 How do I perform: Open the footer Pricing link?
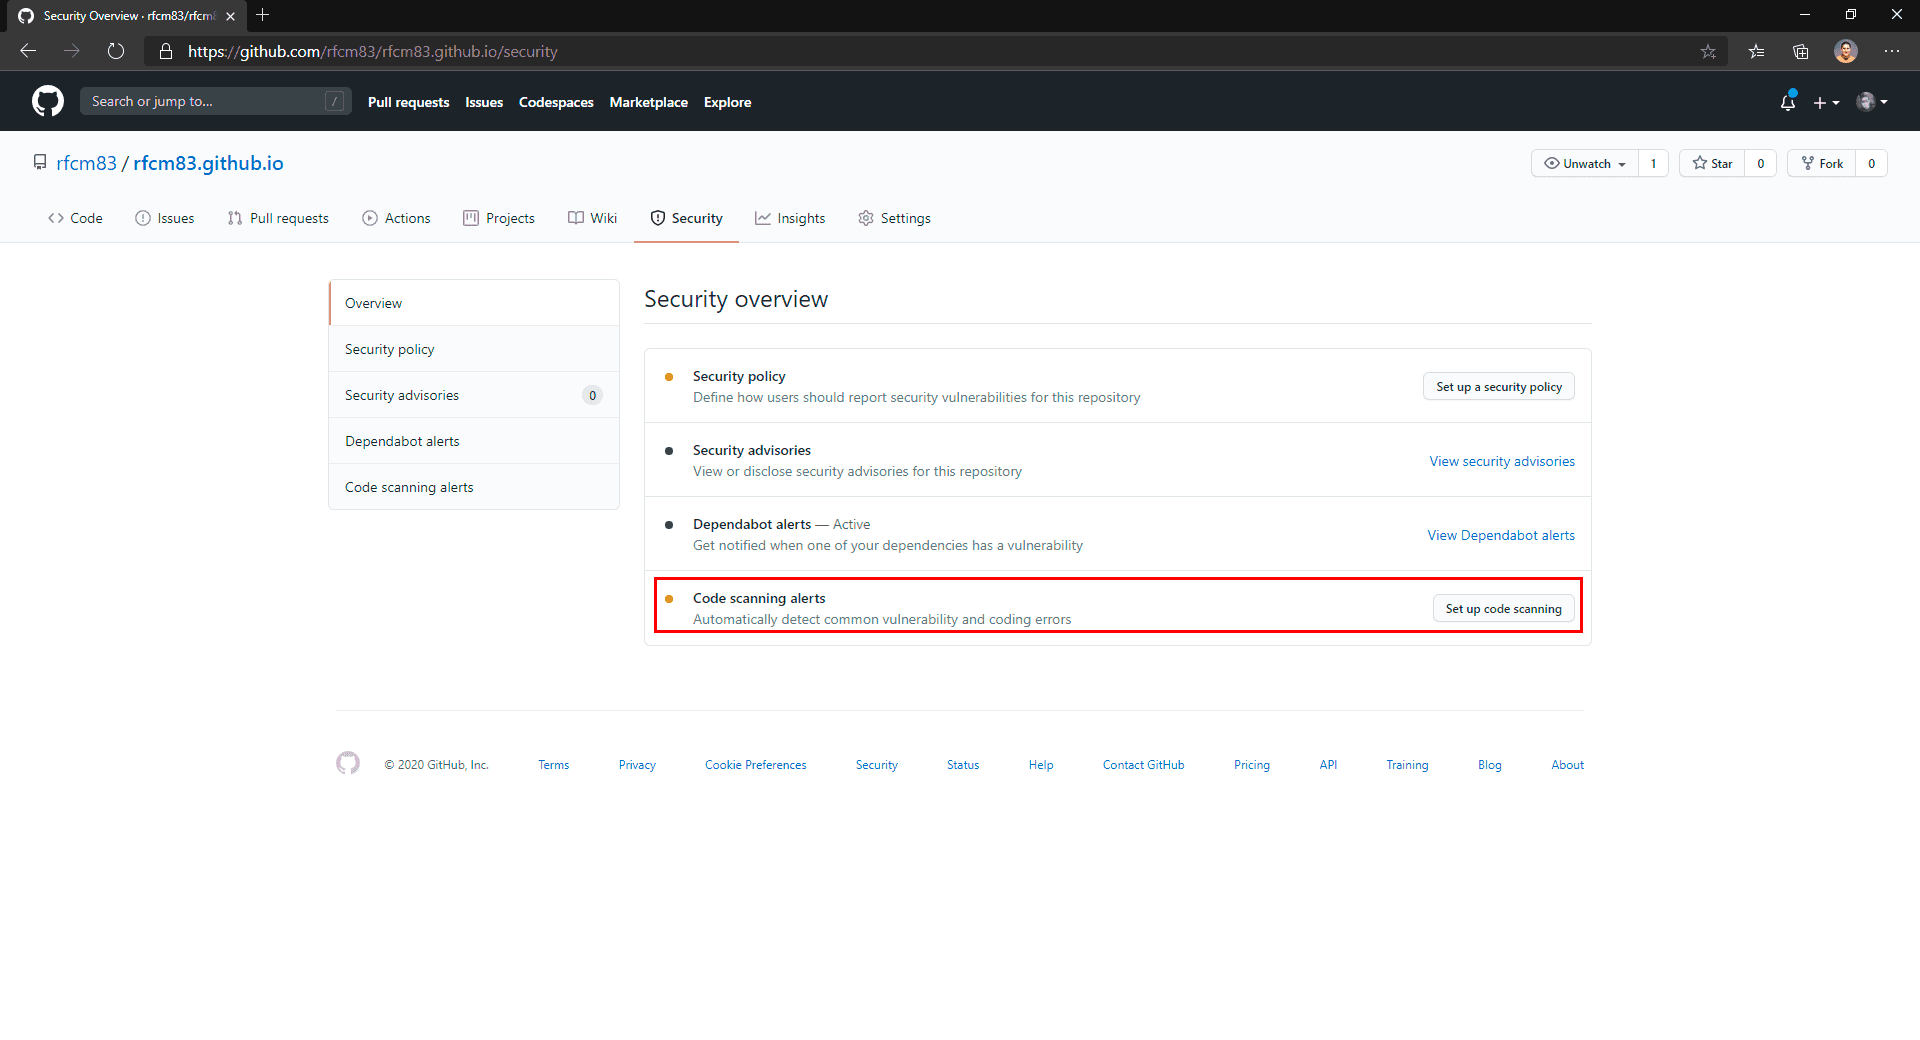(1252, 765)
